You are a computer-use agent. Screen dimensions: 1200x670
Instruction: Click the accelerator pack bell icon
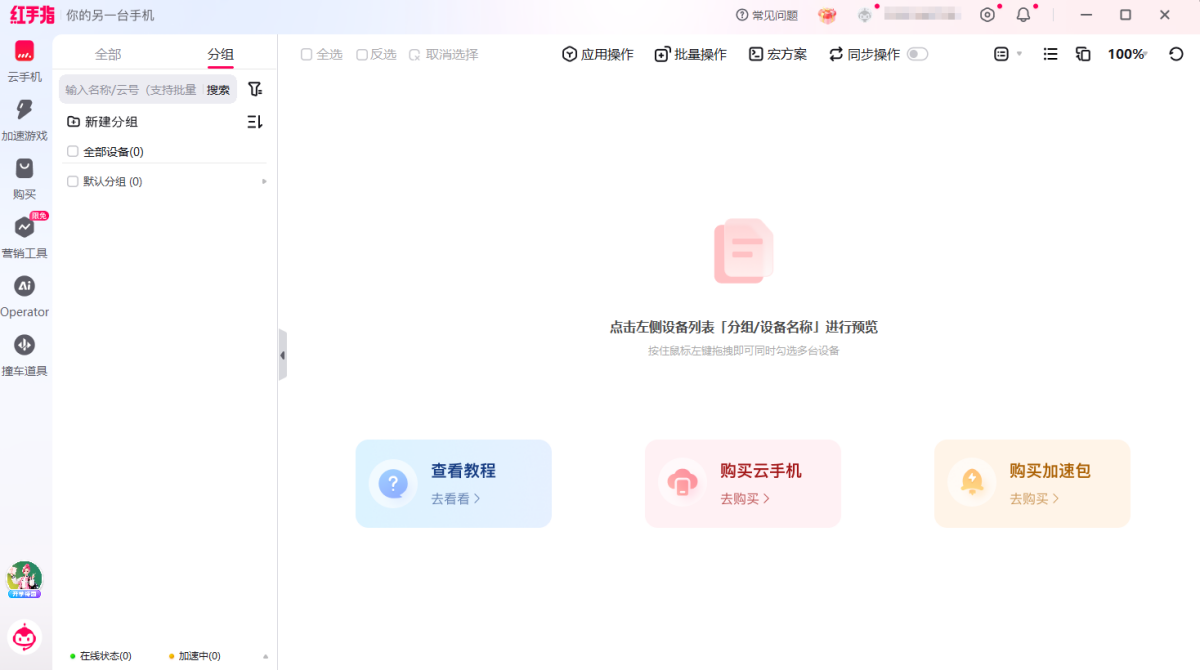[972, 484]
